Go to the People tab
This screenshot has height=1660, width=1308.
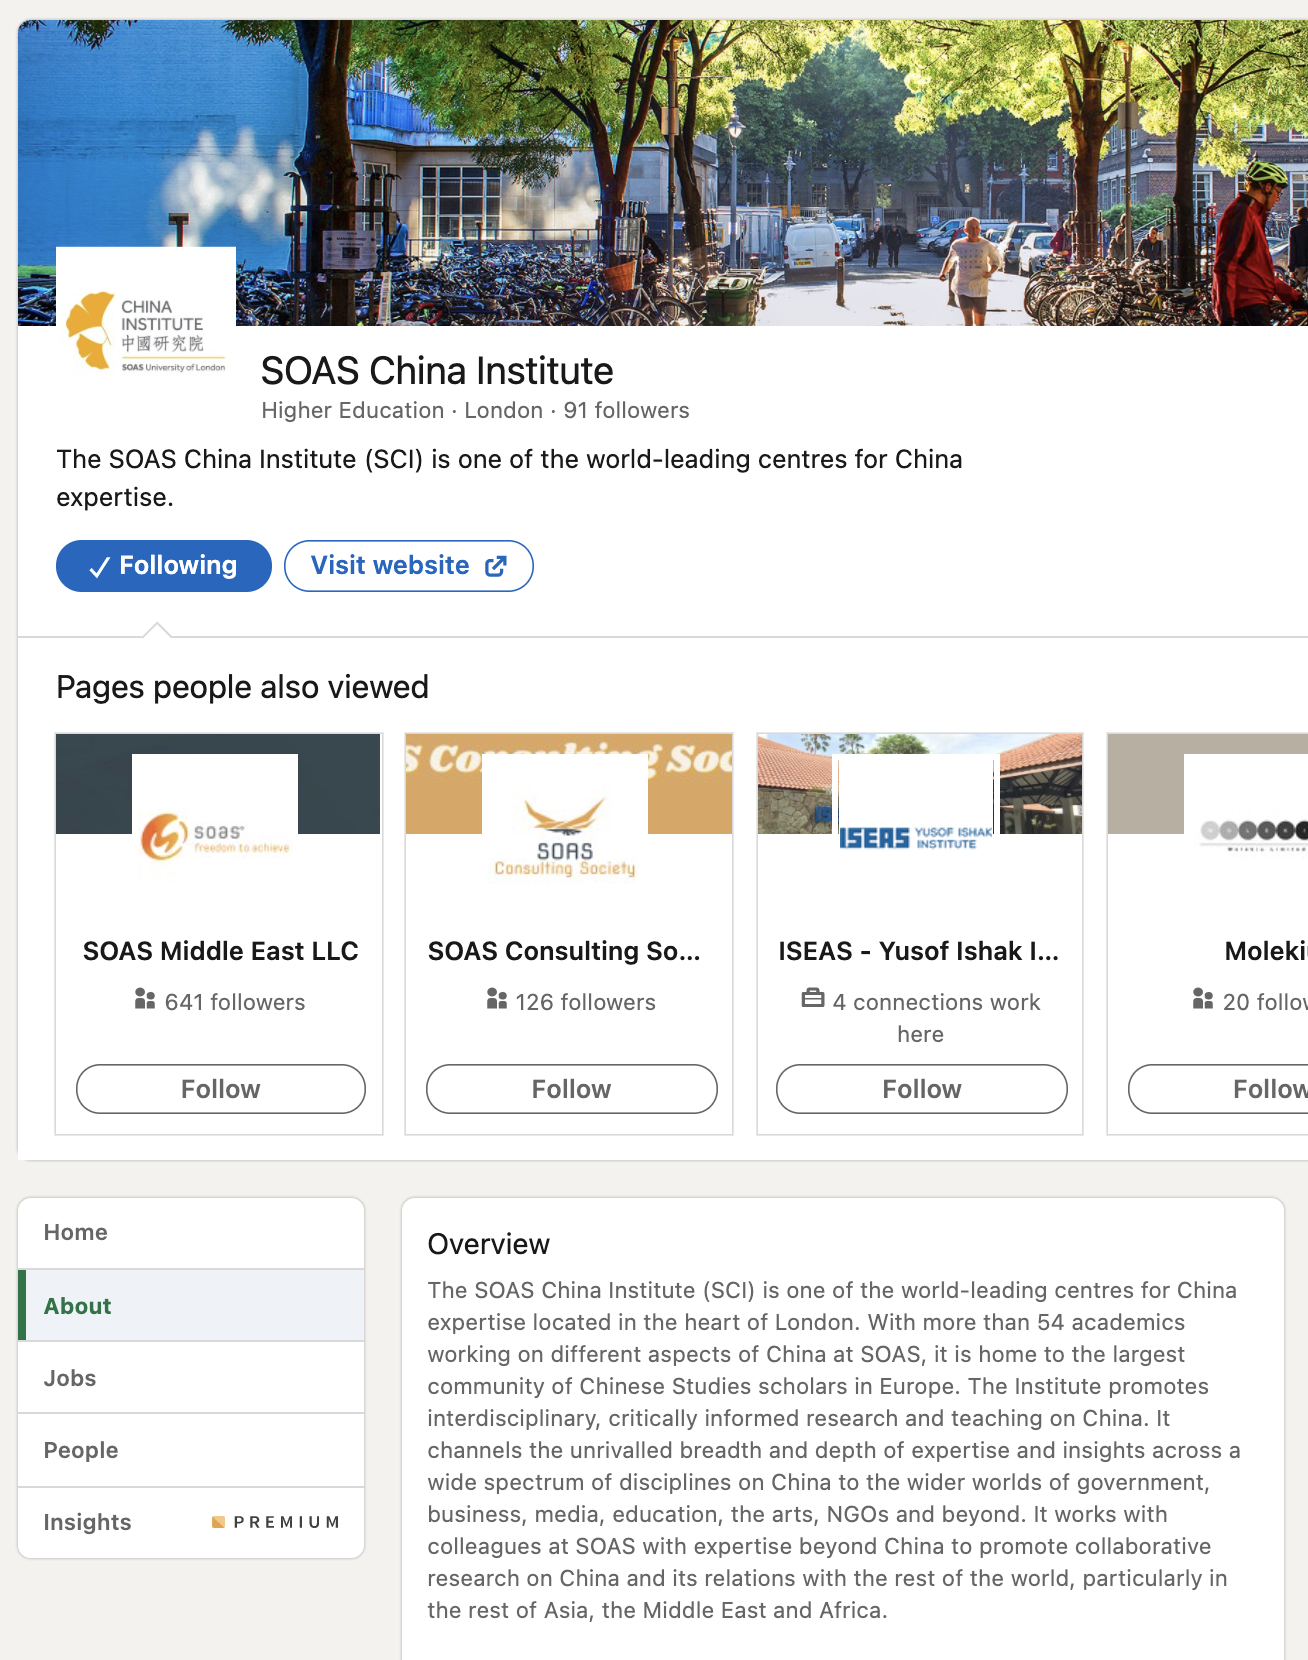coord(191,1450)
